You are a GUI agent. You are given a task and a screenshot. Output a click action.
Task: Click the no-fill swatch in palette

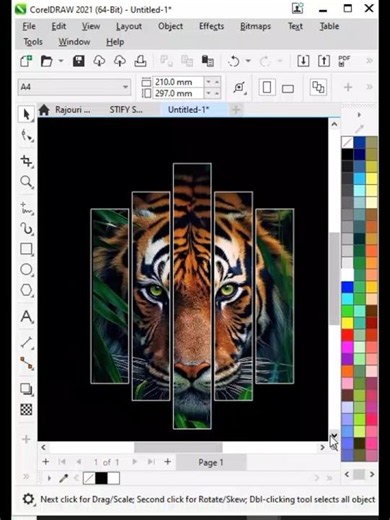point(347,143)
